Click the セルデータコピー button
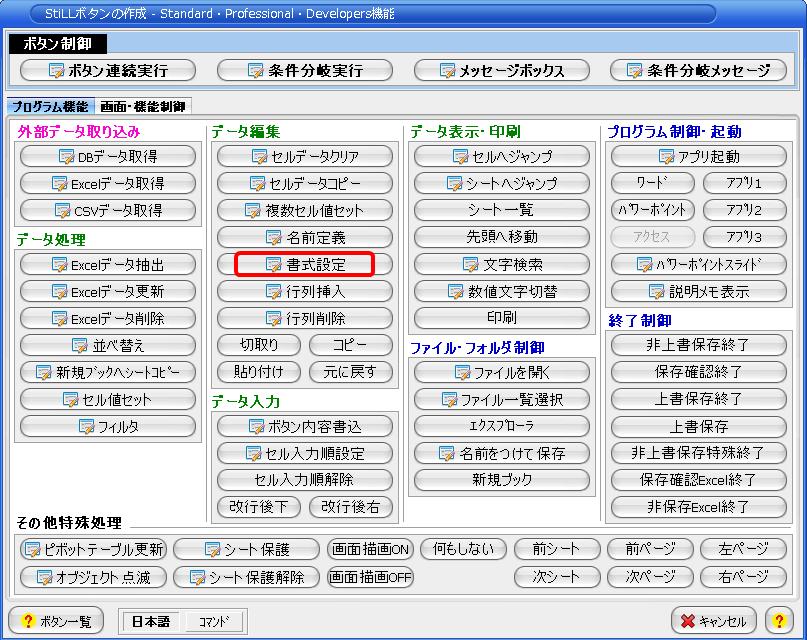Screen dimensions: 807x640 [305, 183]
